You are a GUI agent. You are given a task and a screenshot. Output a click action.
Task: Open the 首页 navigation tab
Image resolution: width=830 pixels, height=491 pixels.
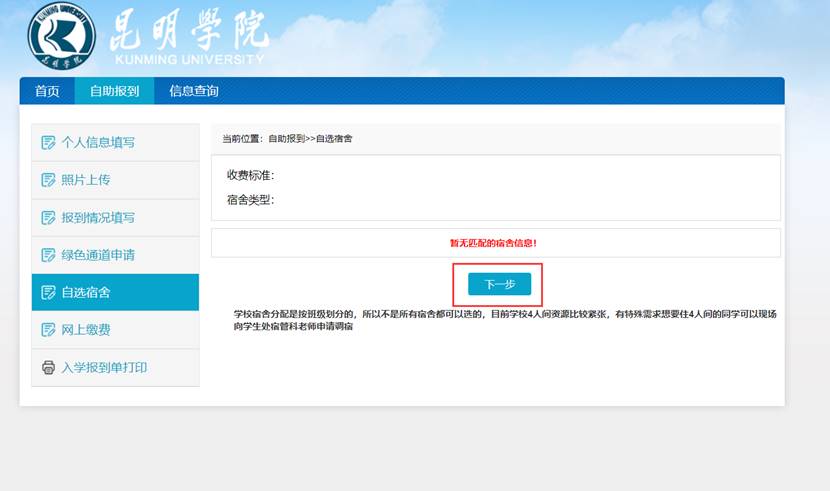click(x=47, y=91)
